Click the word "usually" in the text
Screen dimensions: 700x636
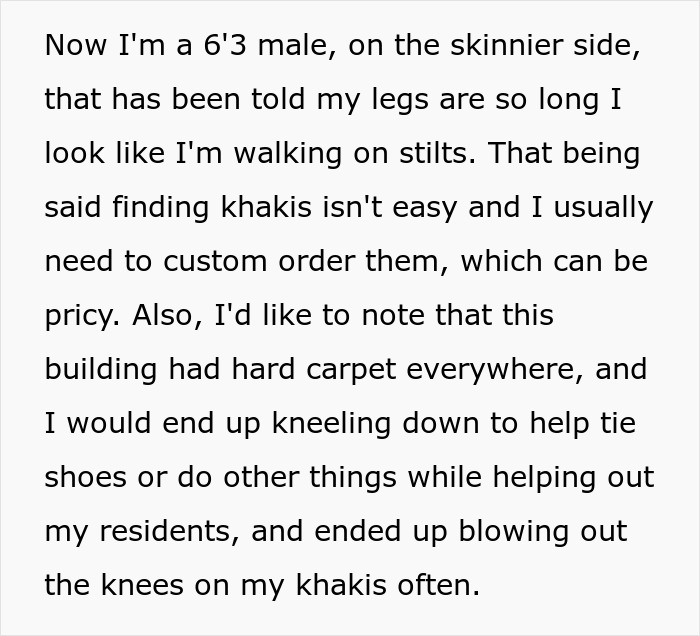tap(601, 208)
